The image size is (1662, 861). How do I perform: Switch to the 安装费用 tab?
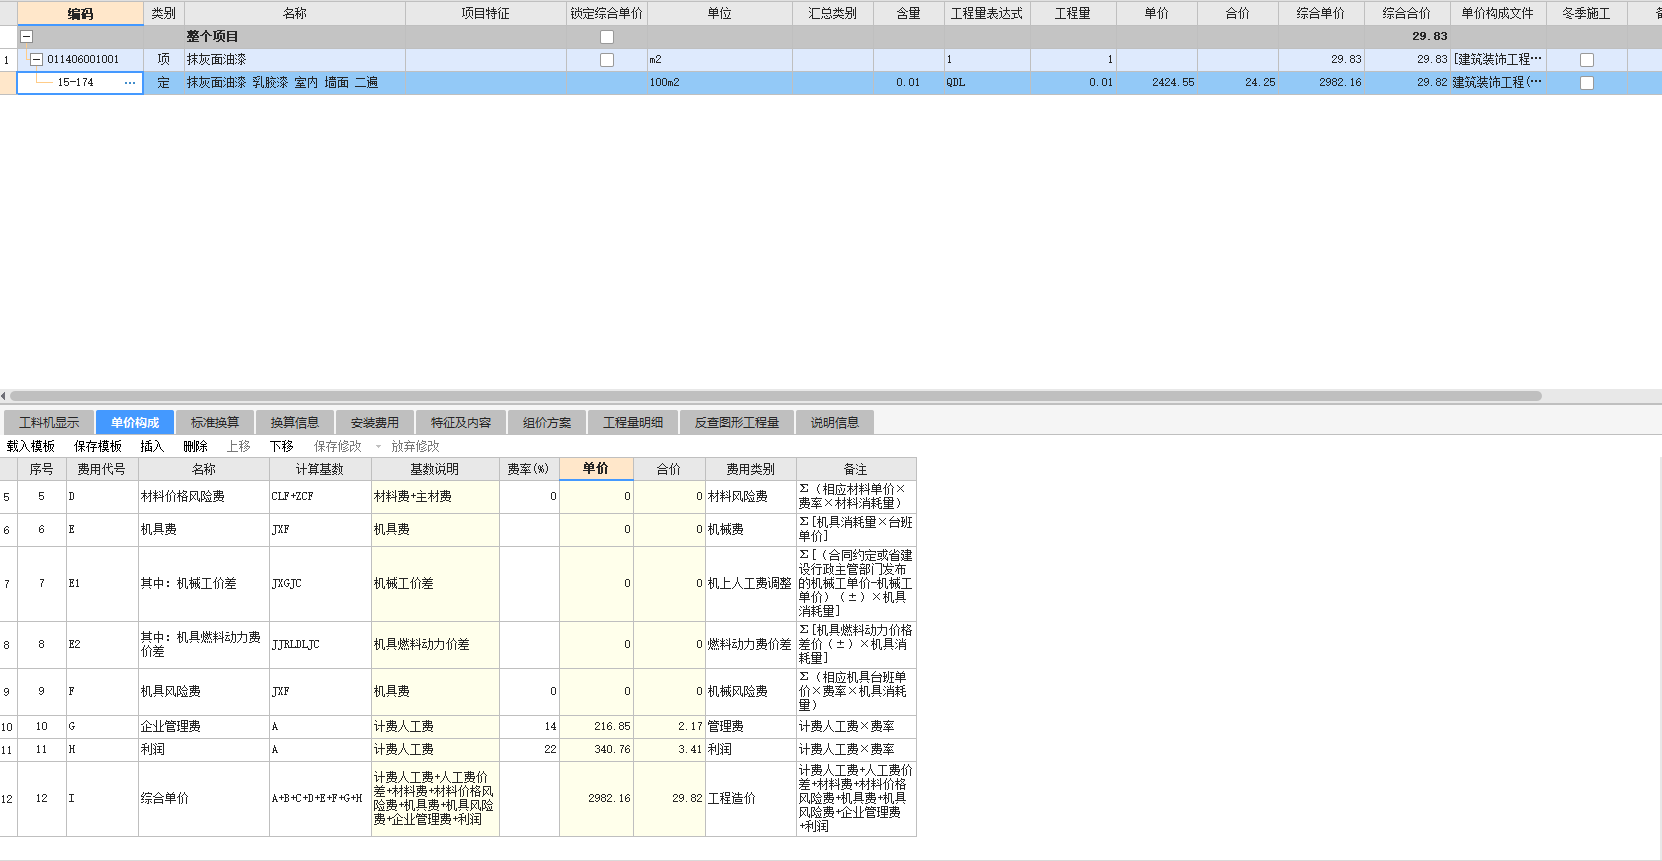pyautogui.click(x=375, y=422)
